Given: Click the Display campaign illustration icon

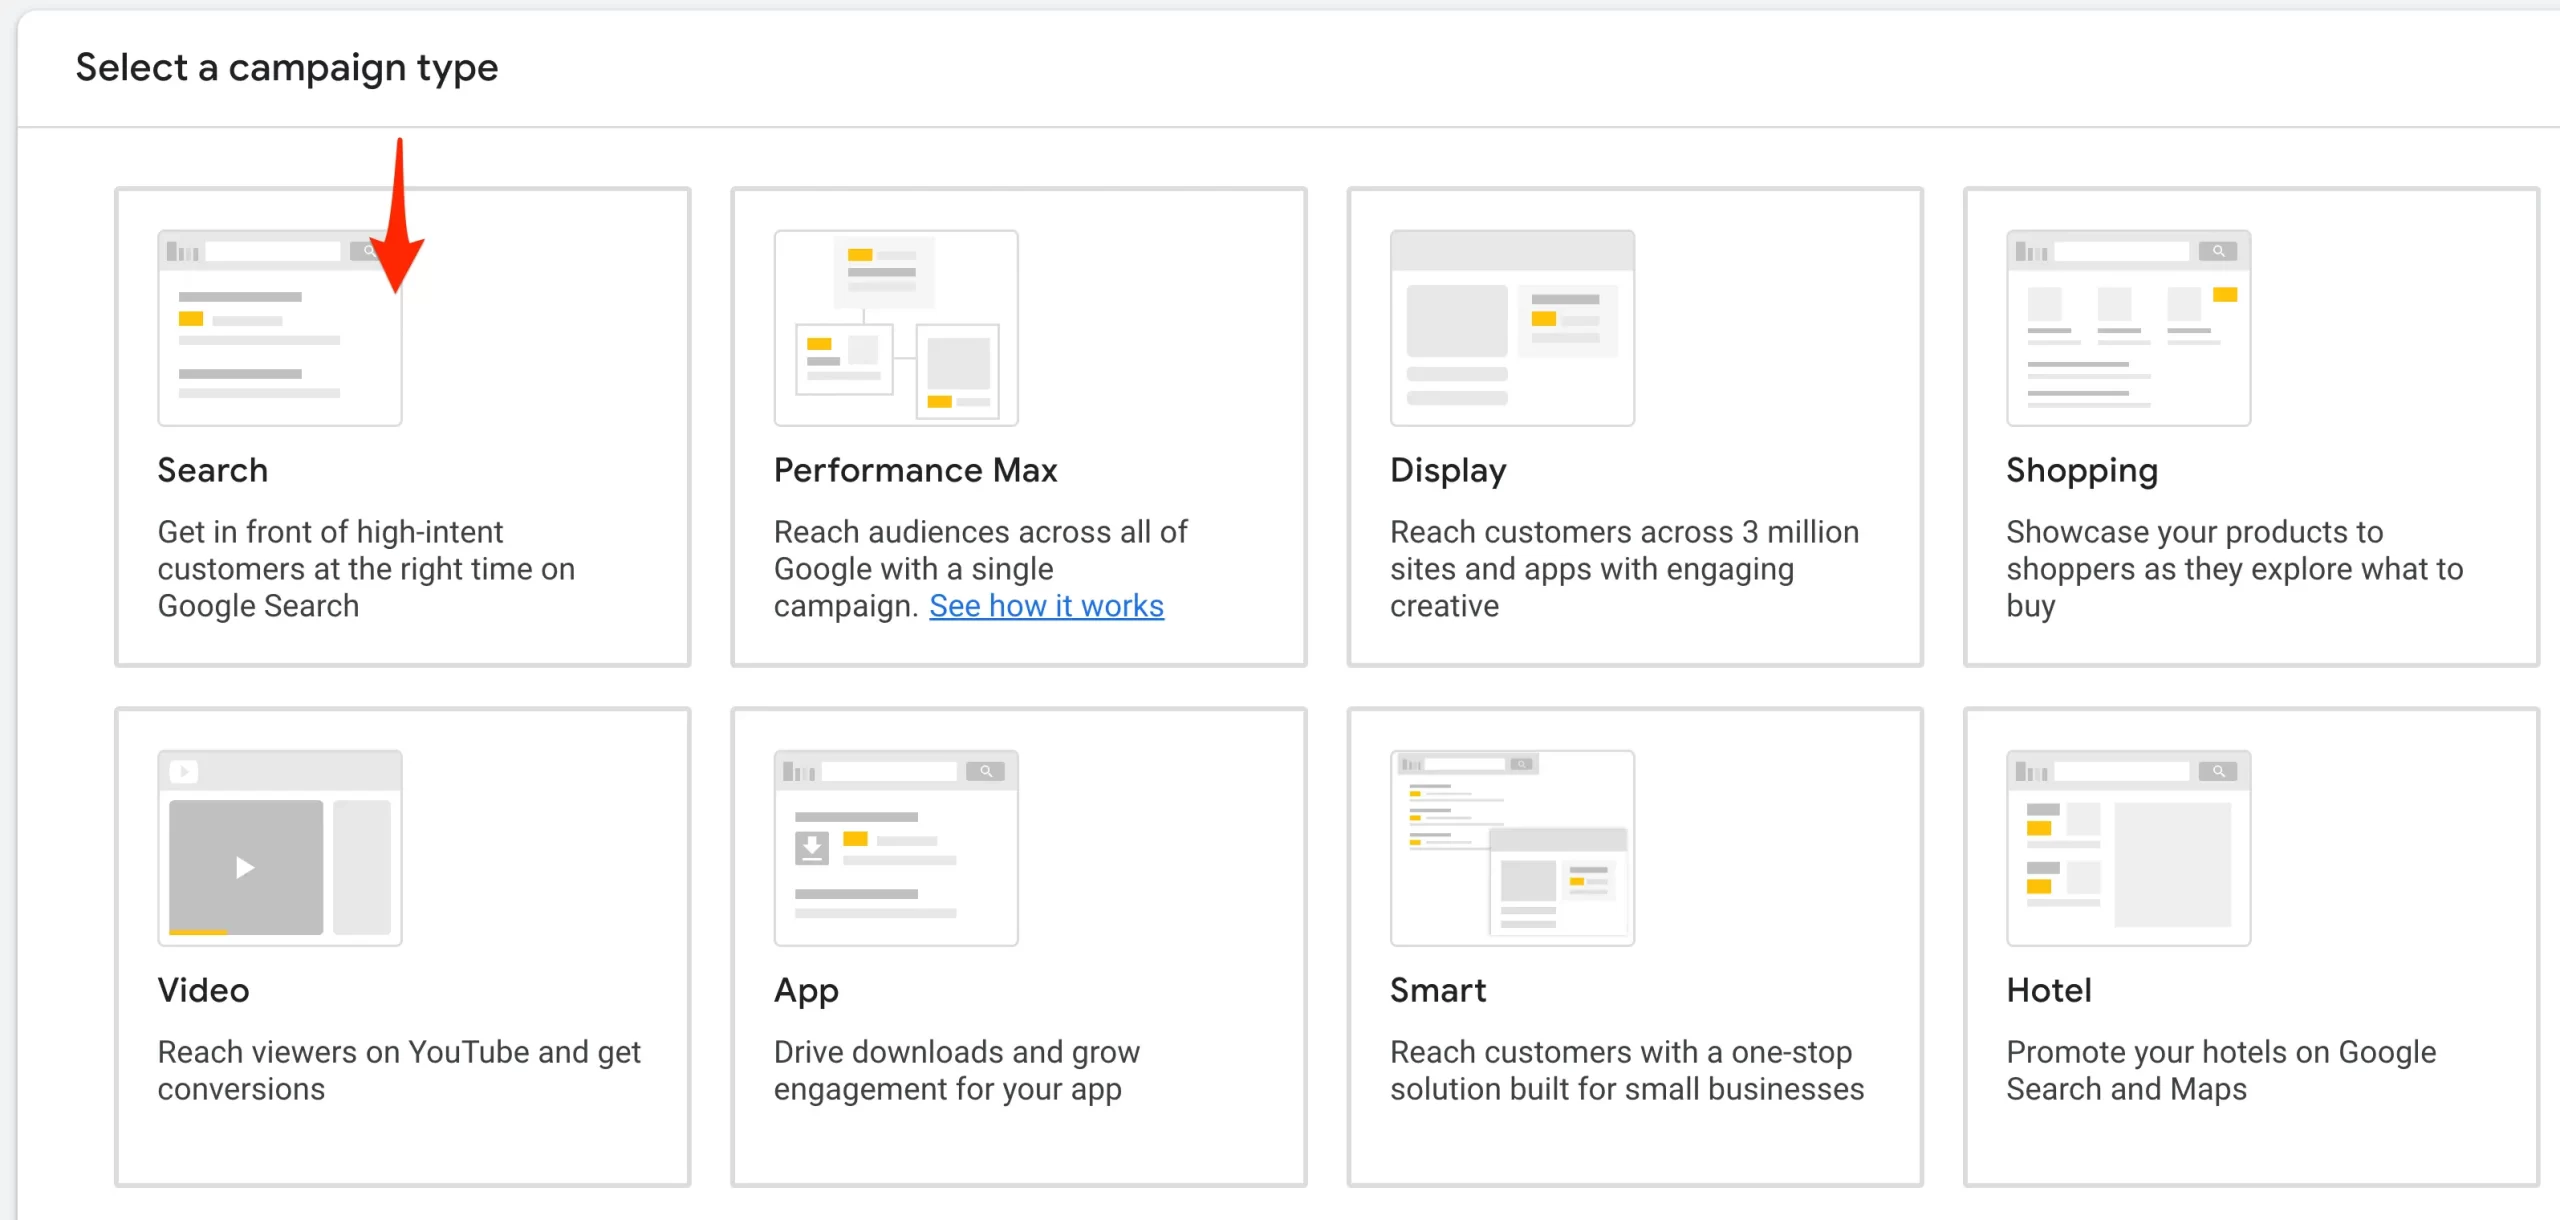Looking at the screenshot, I should pyautogui.click(x=1511, y=328).
